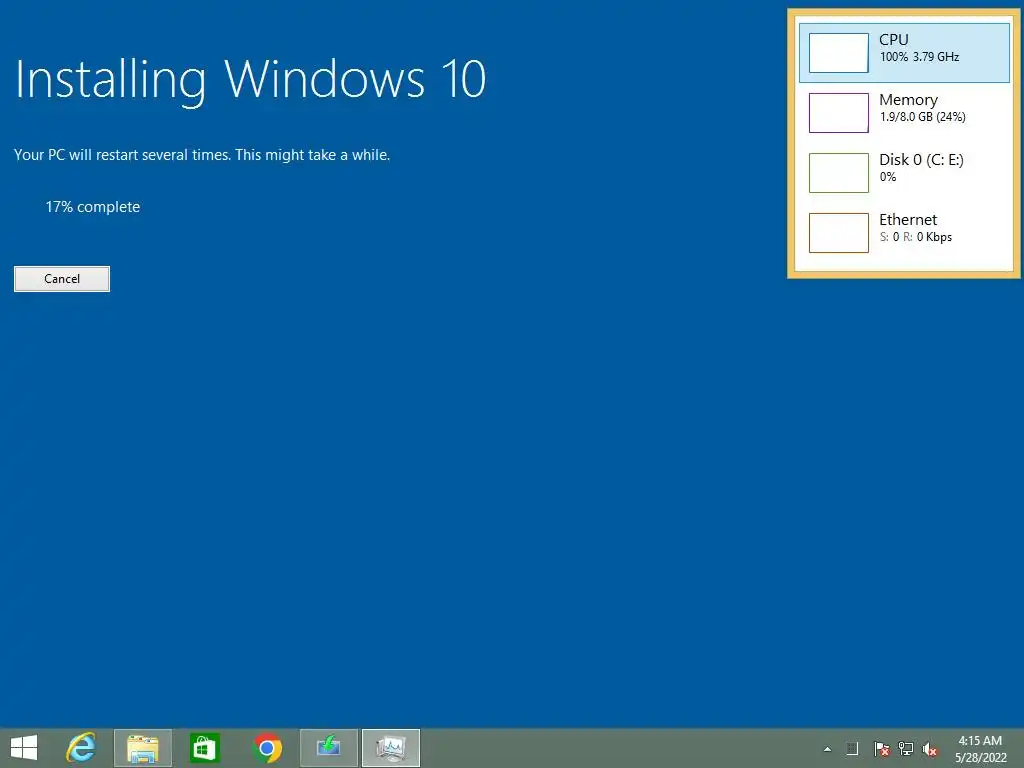Open network status tray icon
The height and width of the screenshot is (768, 1024).
[x=906, y=748]
